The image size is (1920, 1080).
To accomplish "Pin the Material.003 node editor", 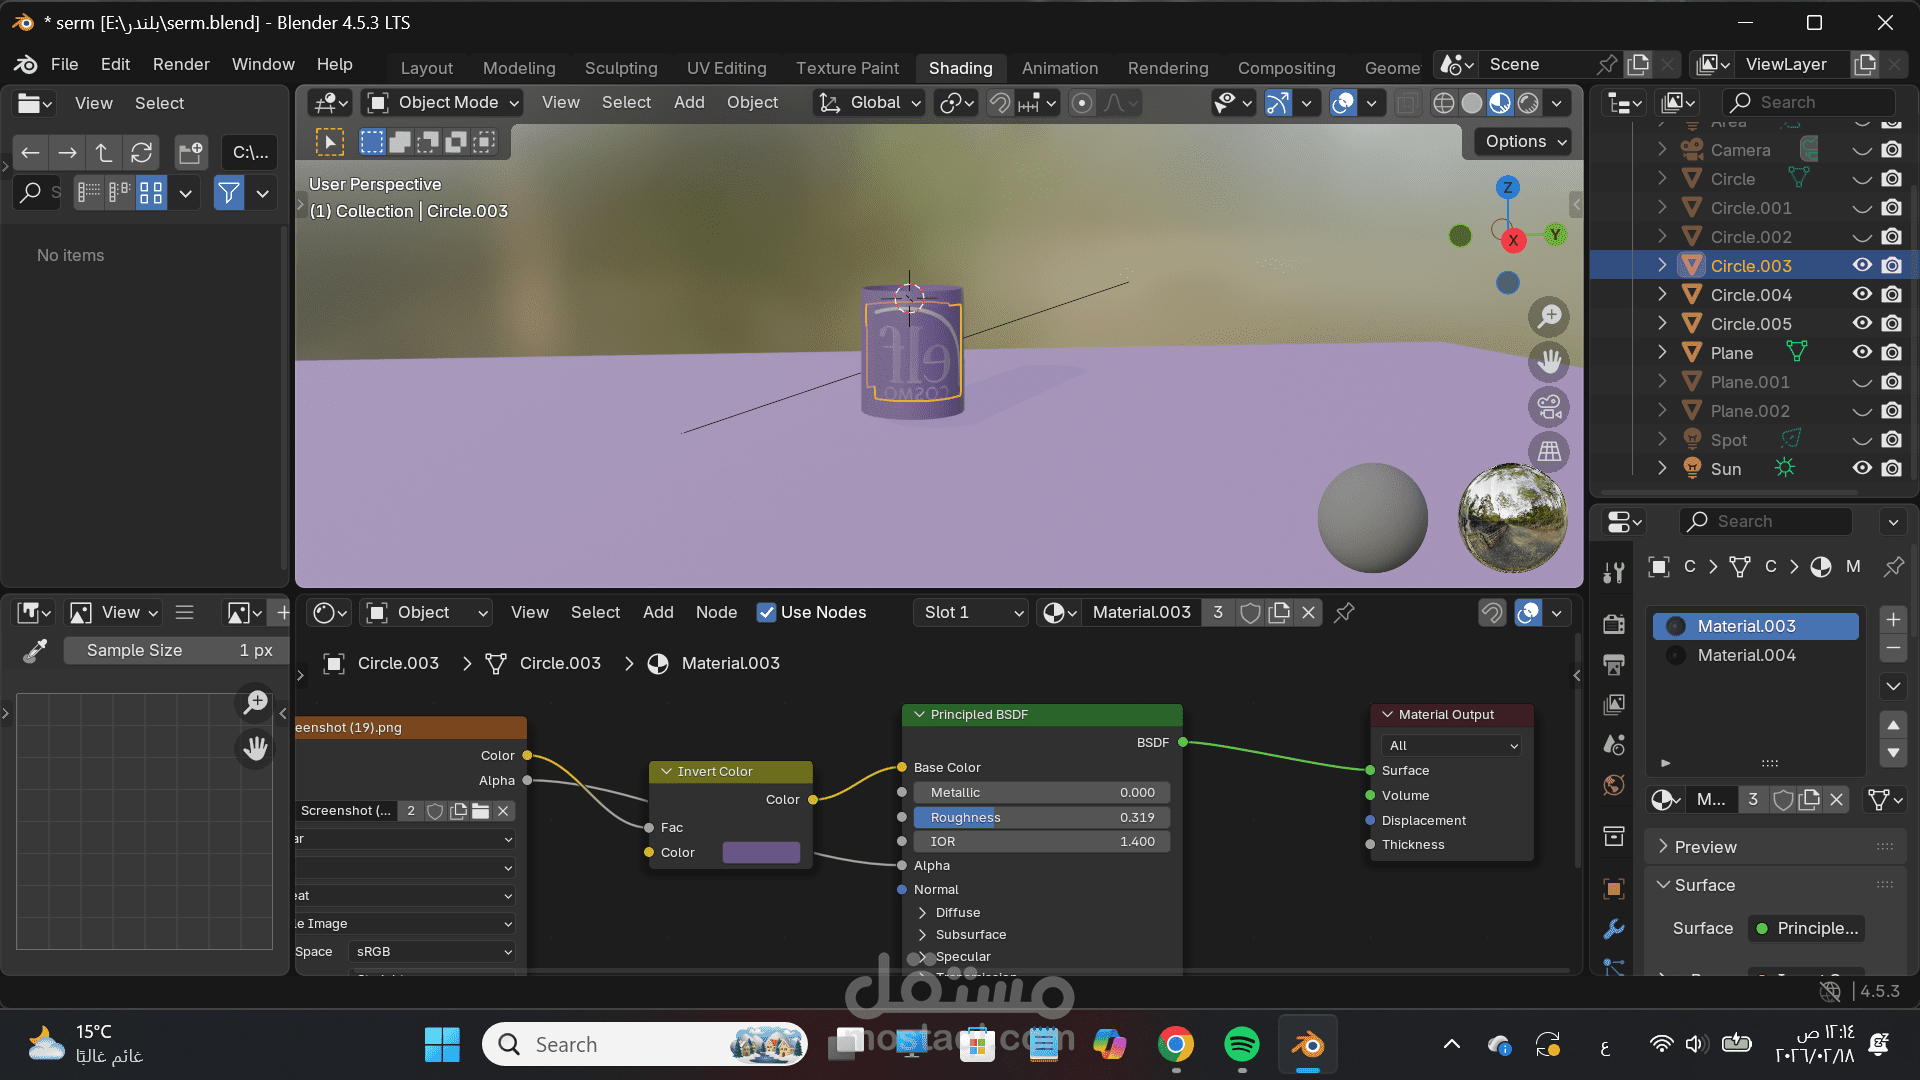I will tap(1344, 612).
